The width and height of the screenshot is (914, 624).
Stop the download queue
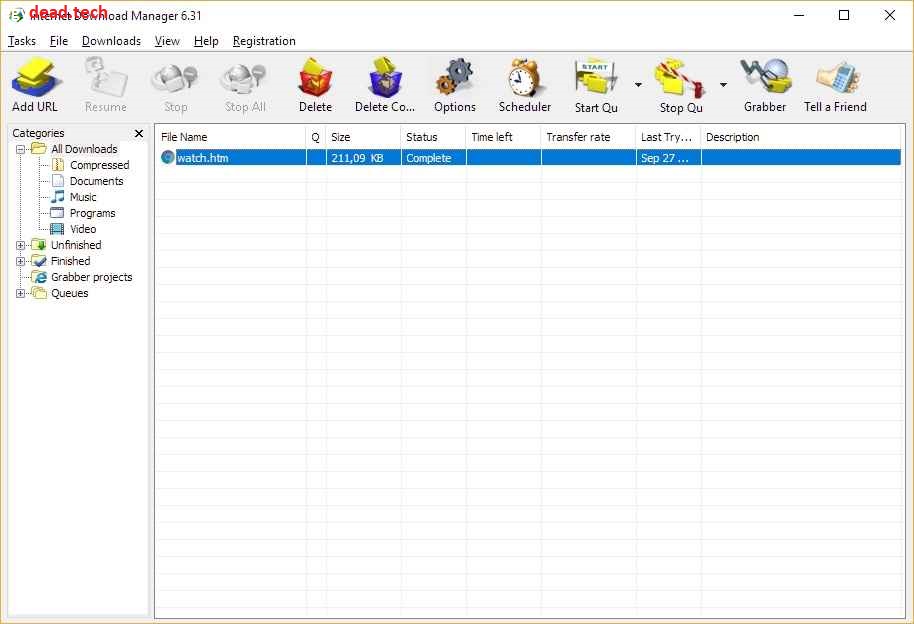coord(678,80)
